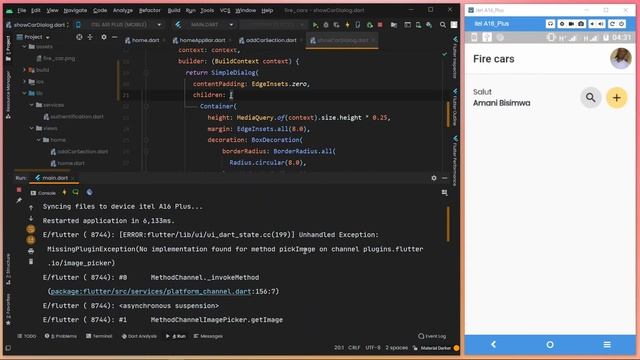Tap the profile avatar in Fire cars app
The height and width of the screenshot is (360, 640).
[621, 58]
